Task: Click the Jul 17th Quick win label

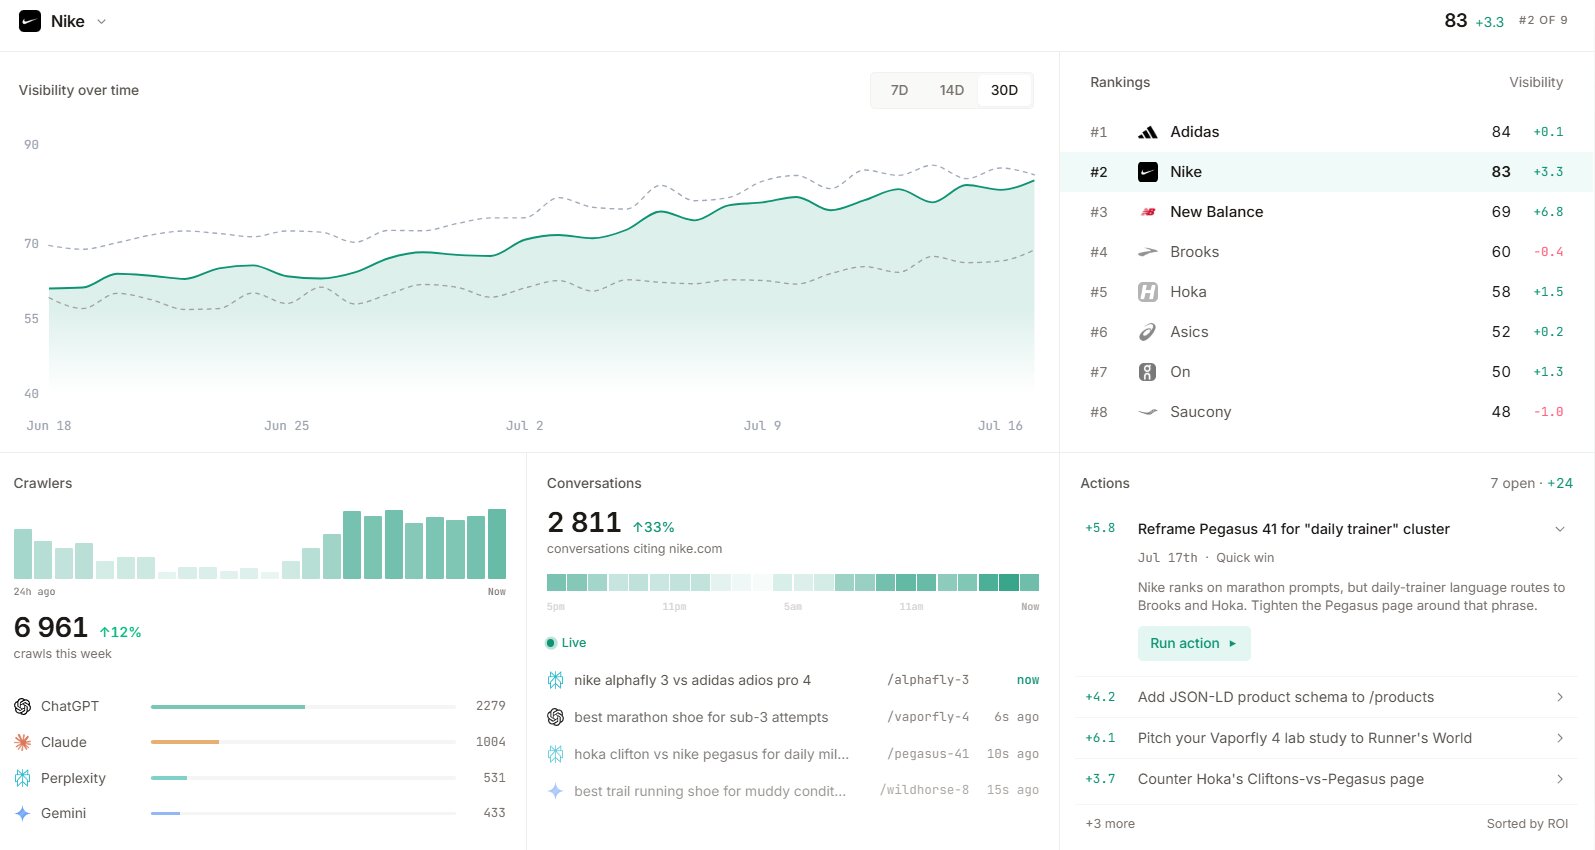Action: pos(1206,558)
